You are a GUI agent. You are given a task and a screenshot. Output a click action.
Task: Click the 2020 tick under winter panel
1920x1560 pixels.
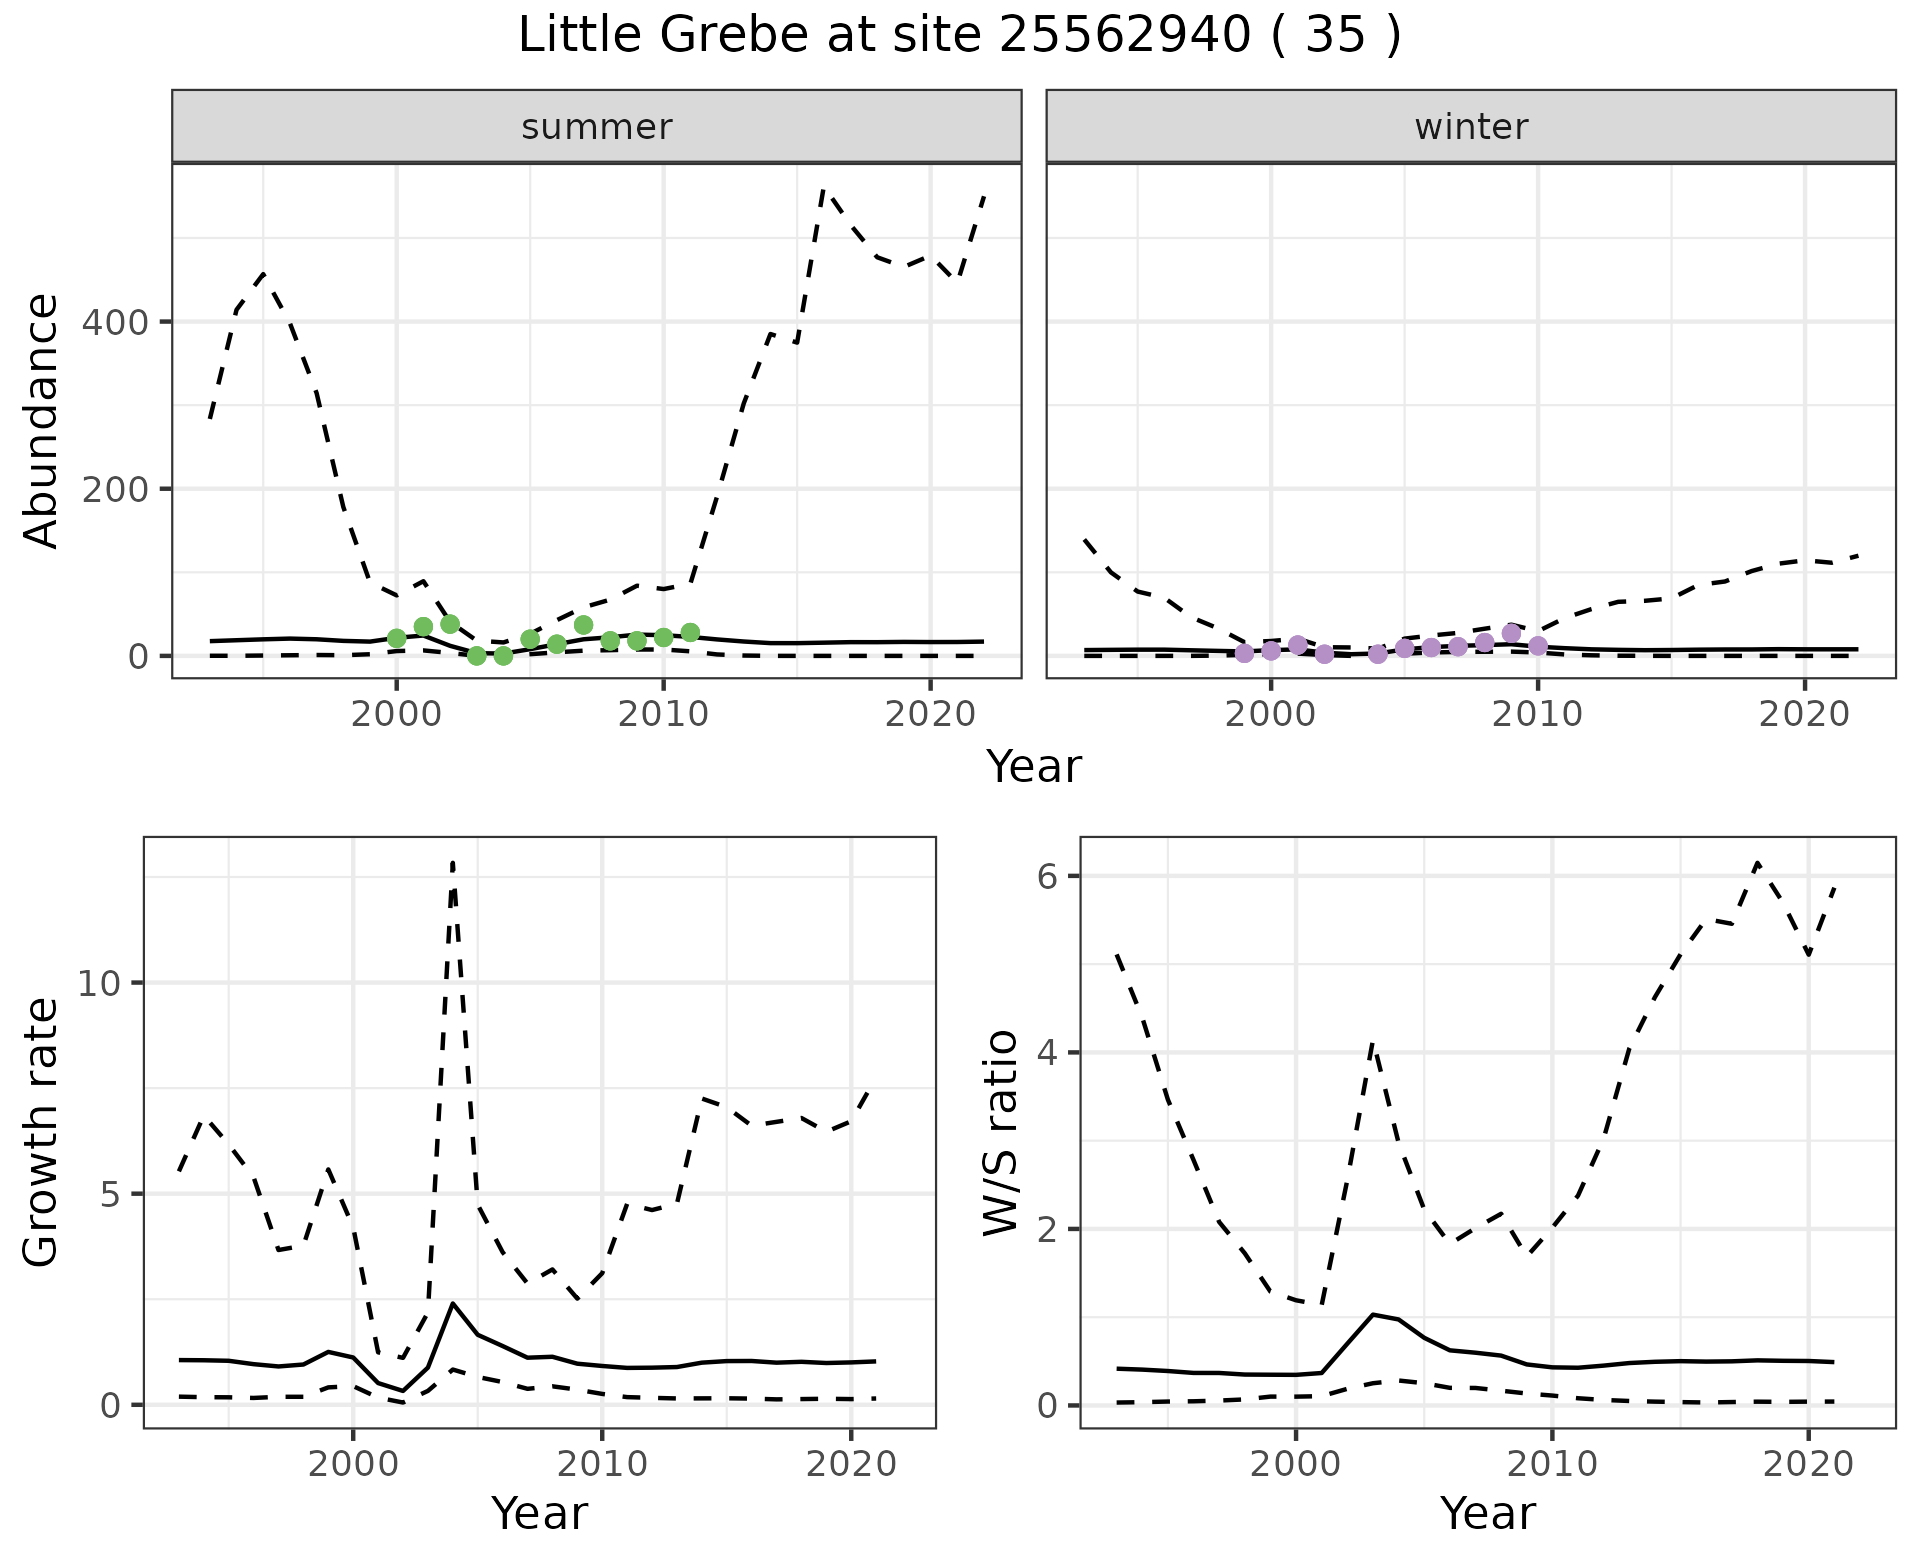coord(1805,714)
